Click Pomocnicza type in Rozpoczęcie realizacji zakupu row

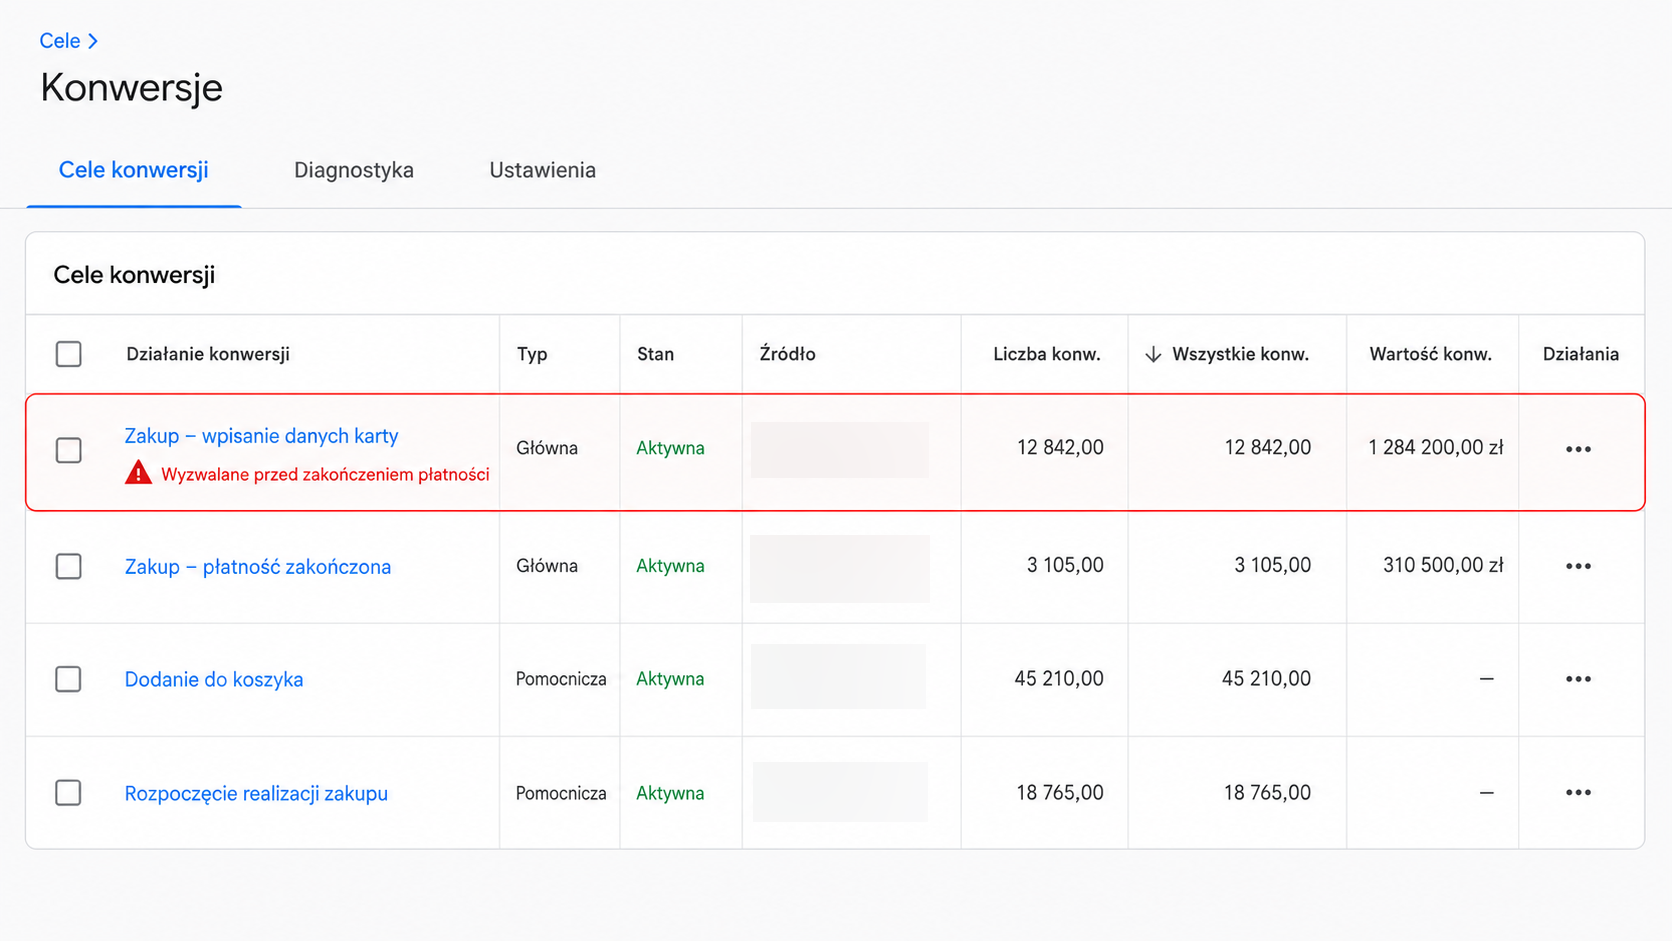(561, 793)
